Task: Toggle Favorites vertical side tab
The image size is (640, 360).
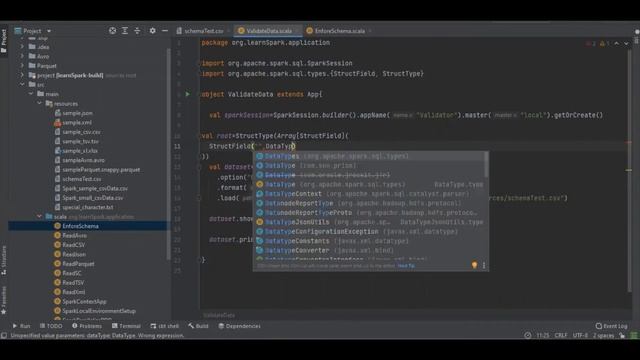Action: tap(4, 300)
